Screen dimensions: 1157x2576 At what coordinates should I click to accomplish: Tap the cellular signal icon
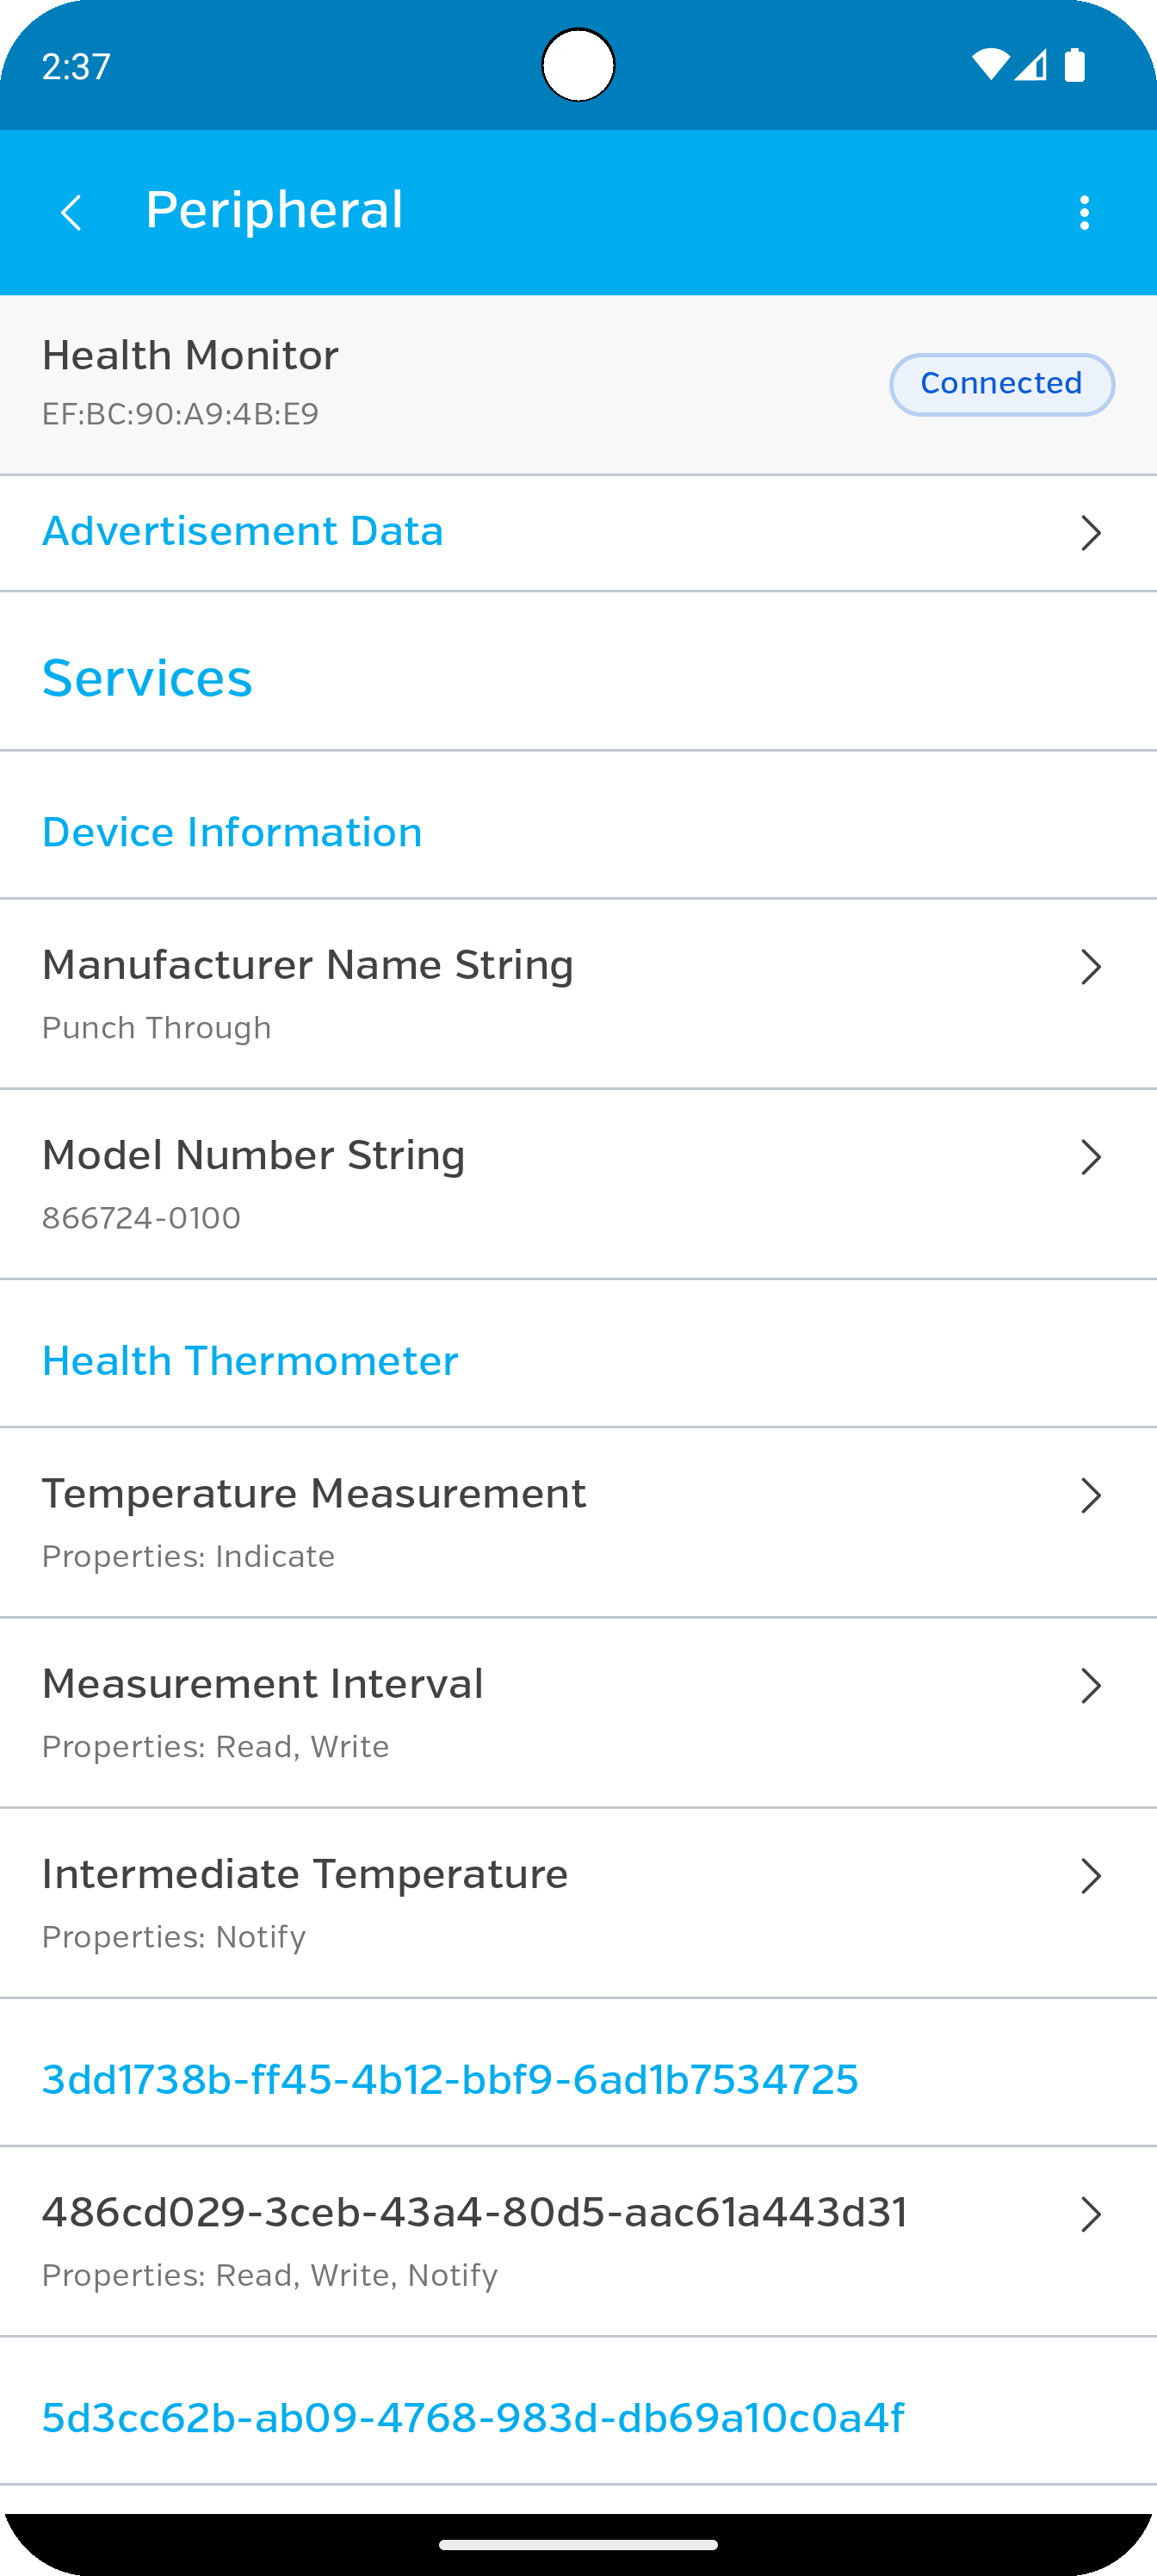1031,65
